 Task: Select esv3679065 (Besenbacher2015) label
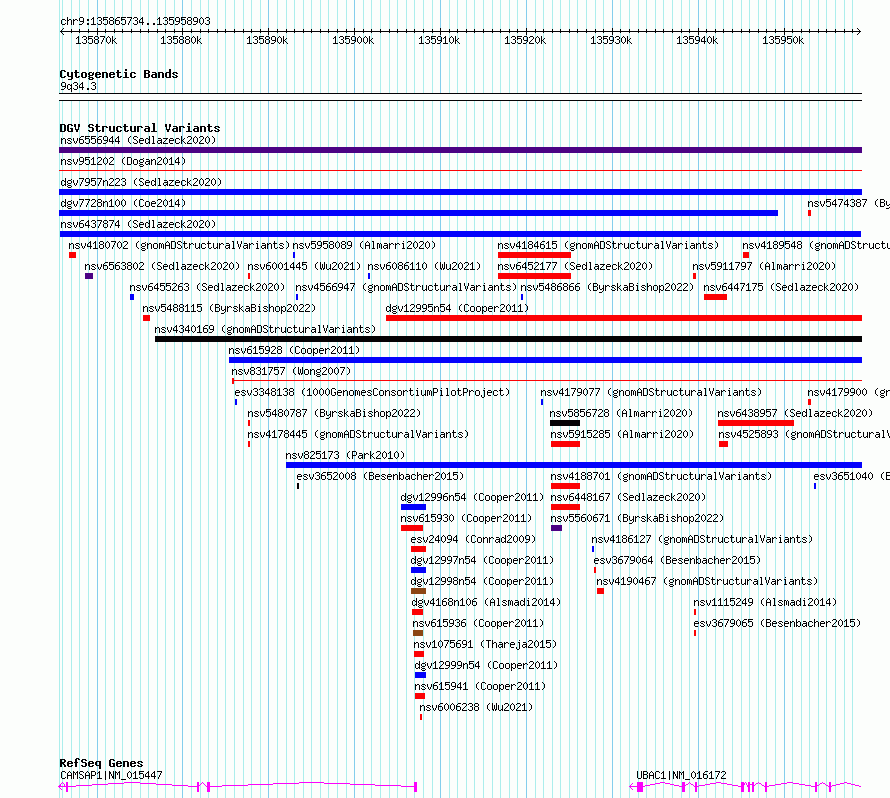click(777, 623)
